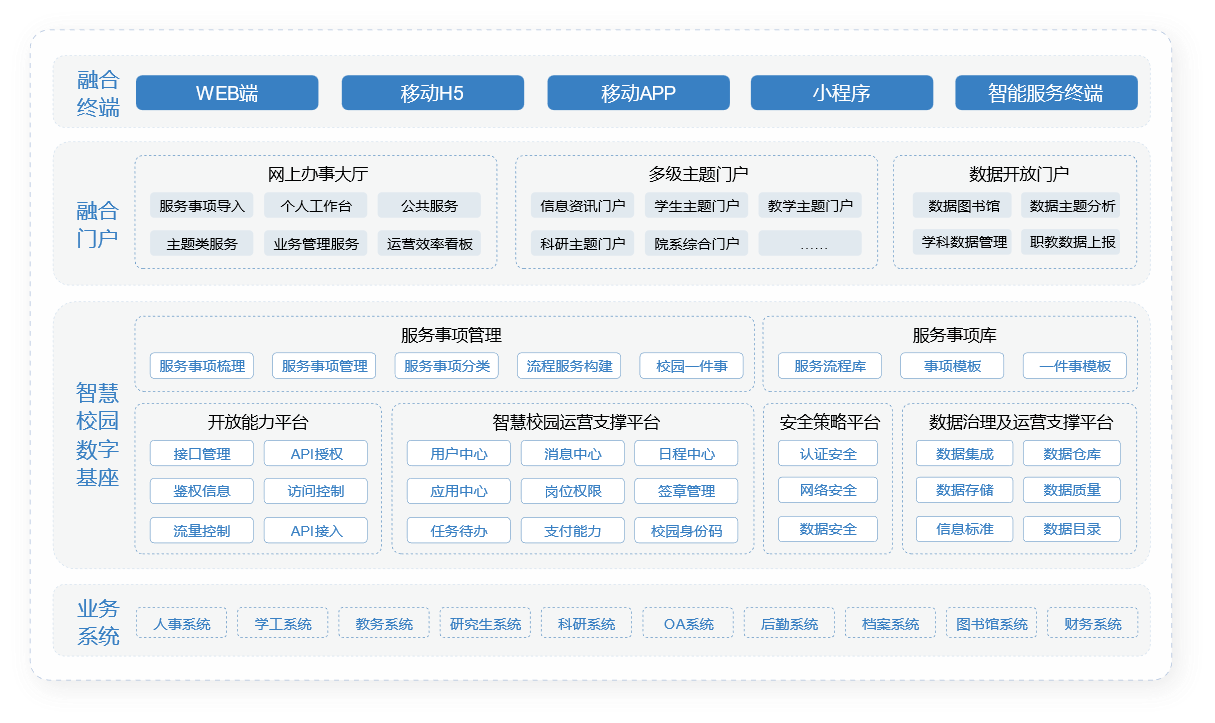This screenshot has width=1215, height=723.
Task: Click the 数据图书馆 item
Action: tap(962, 206)
